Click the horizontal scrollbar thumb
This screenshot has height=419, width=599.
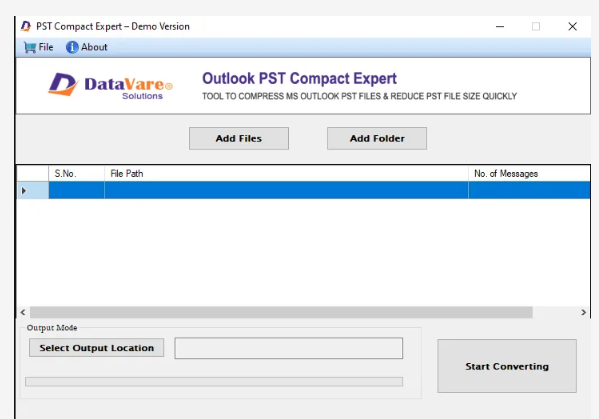pos(281,312)
